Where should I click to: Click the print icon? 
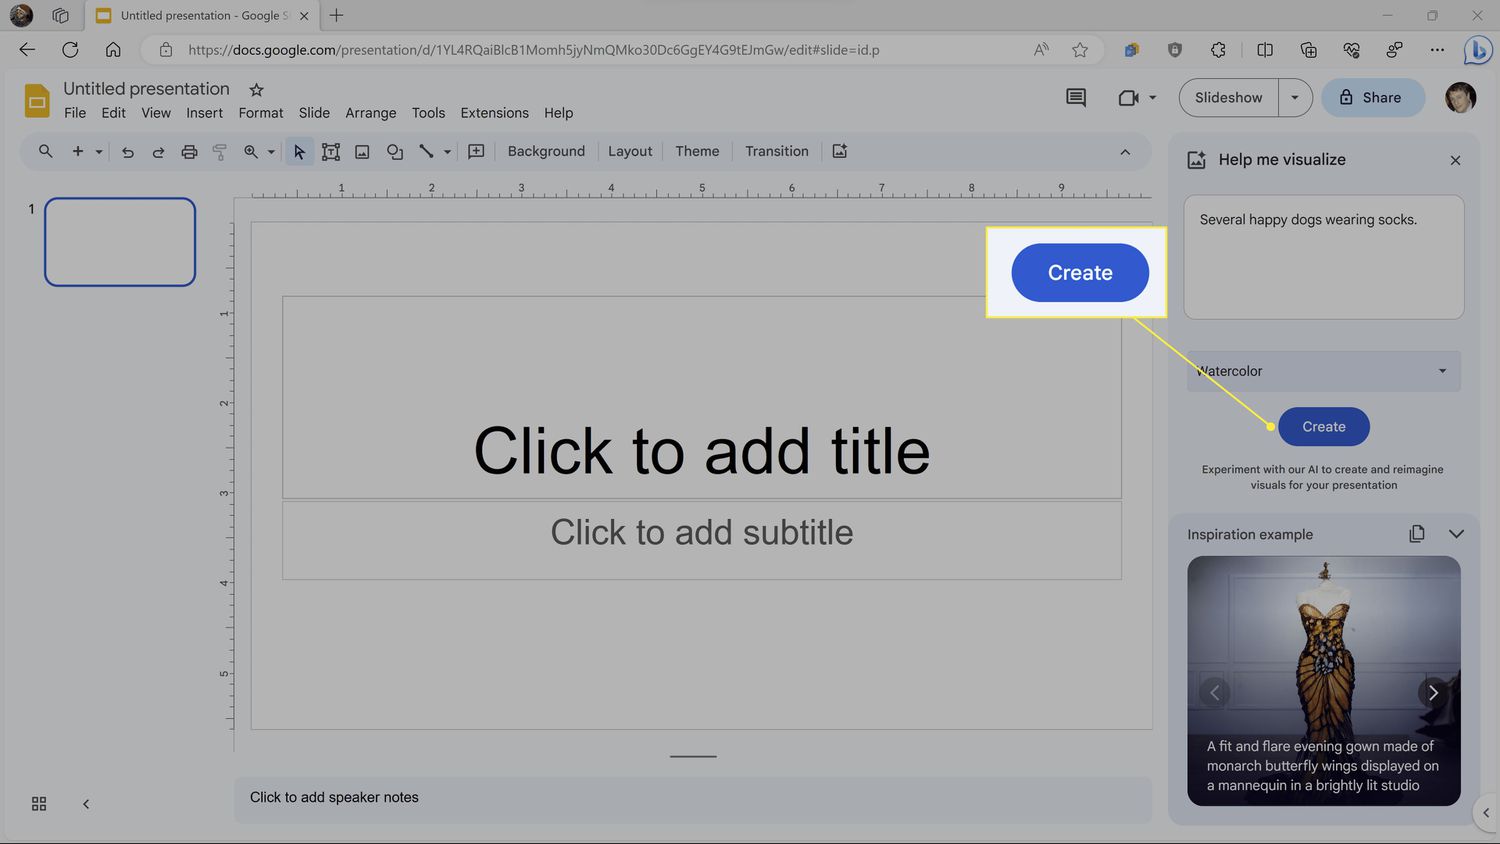pyautogui.click(x=189, y=152)
